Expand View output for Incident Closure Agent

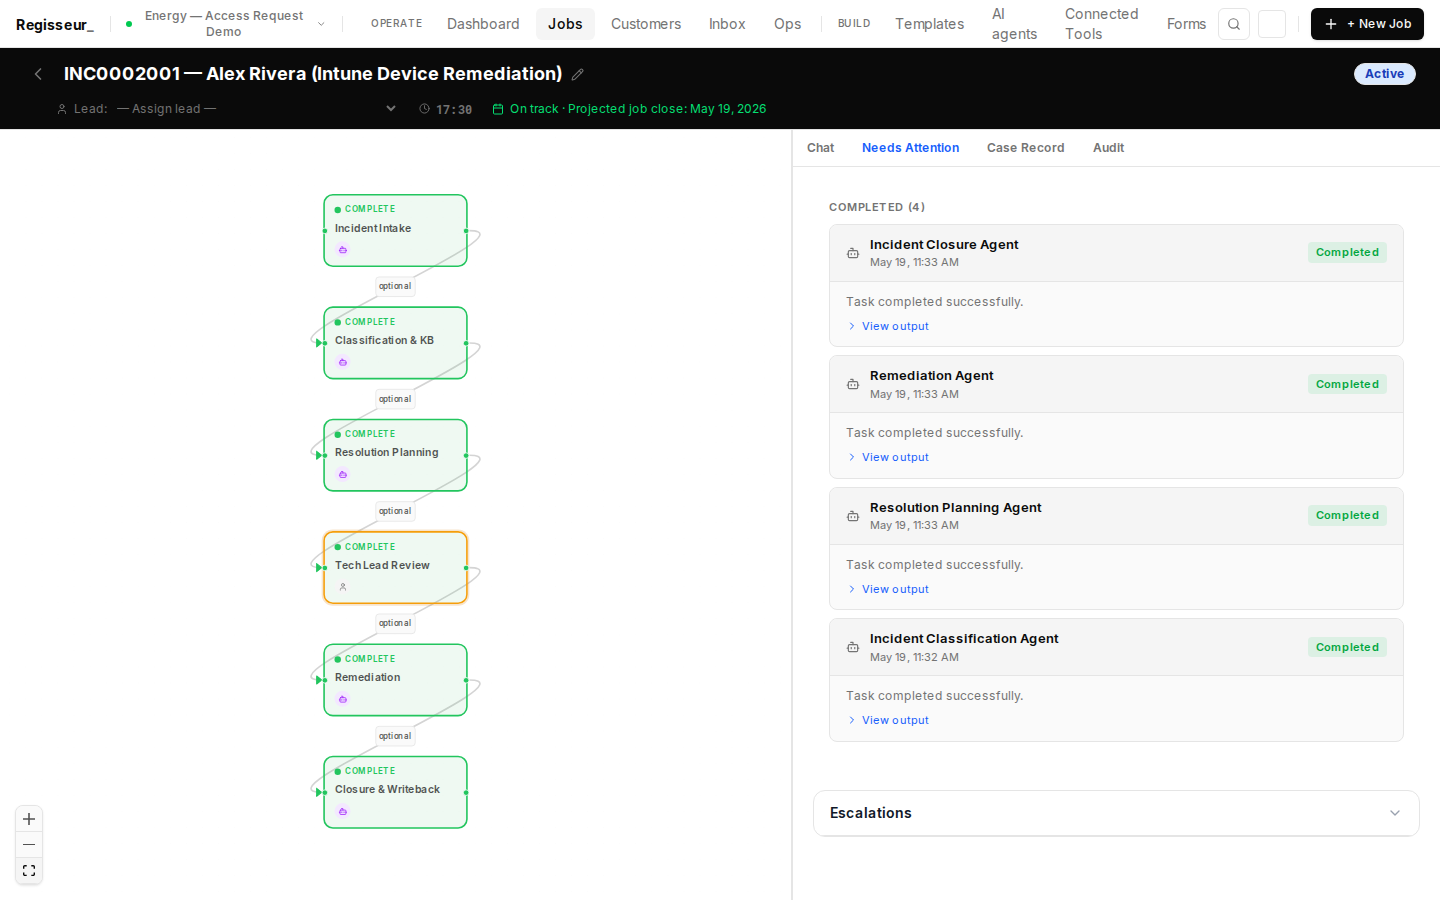(888, 326)
